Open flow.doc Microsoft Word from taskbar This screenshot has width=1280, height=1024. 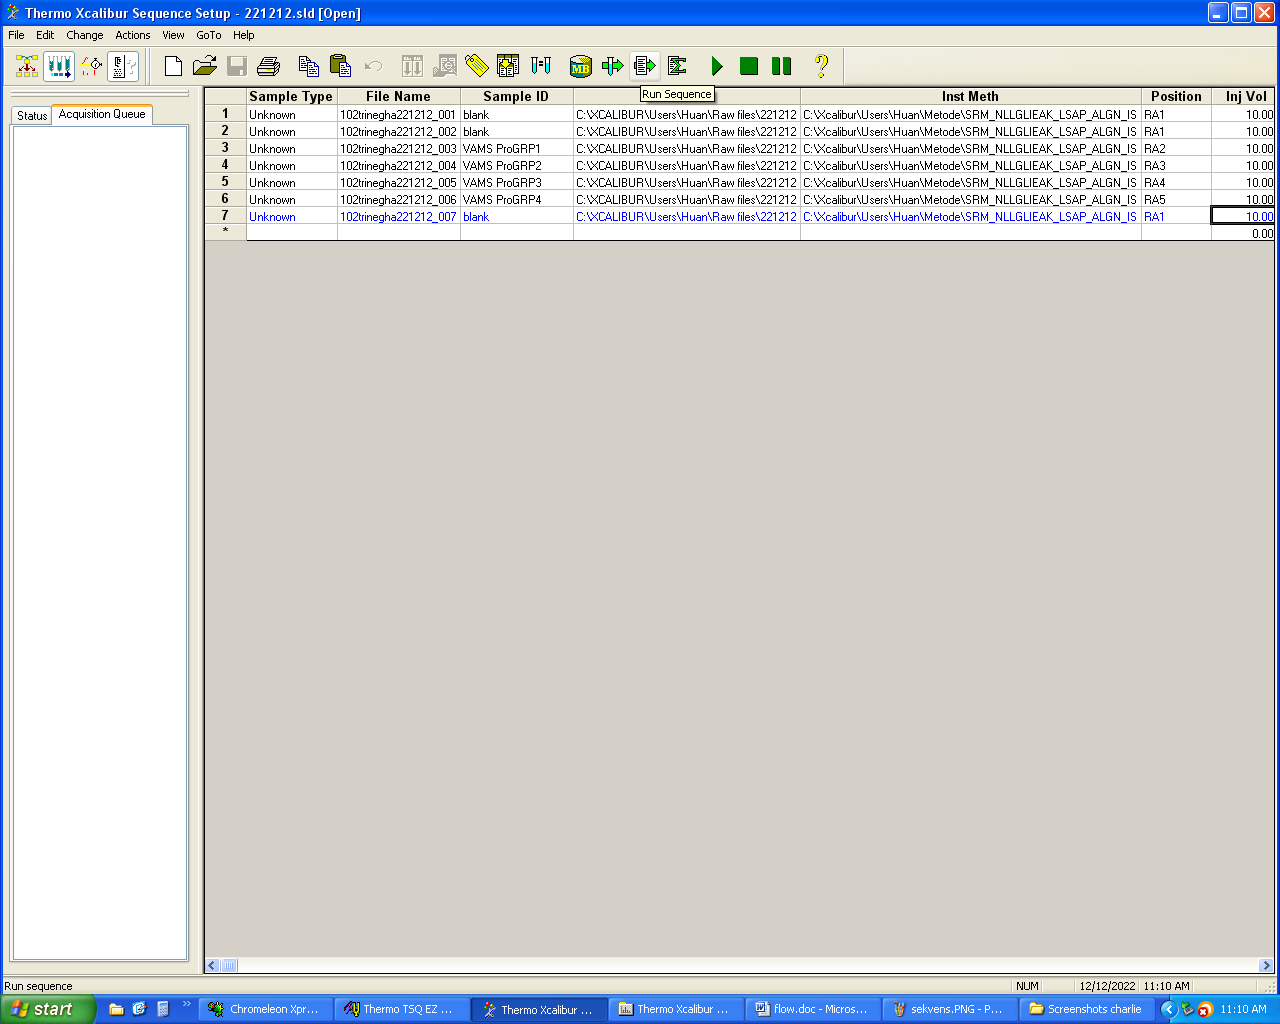point(812,1009)
